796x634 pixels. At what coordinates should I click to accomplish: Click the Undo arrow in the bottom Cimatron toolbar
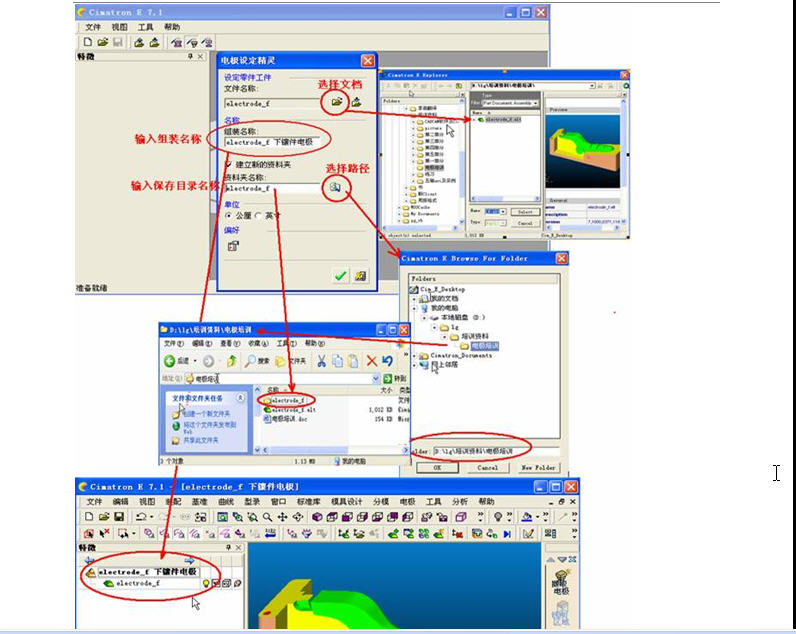[141, 517]
